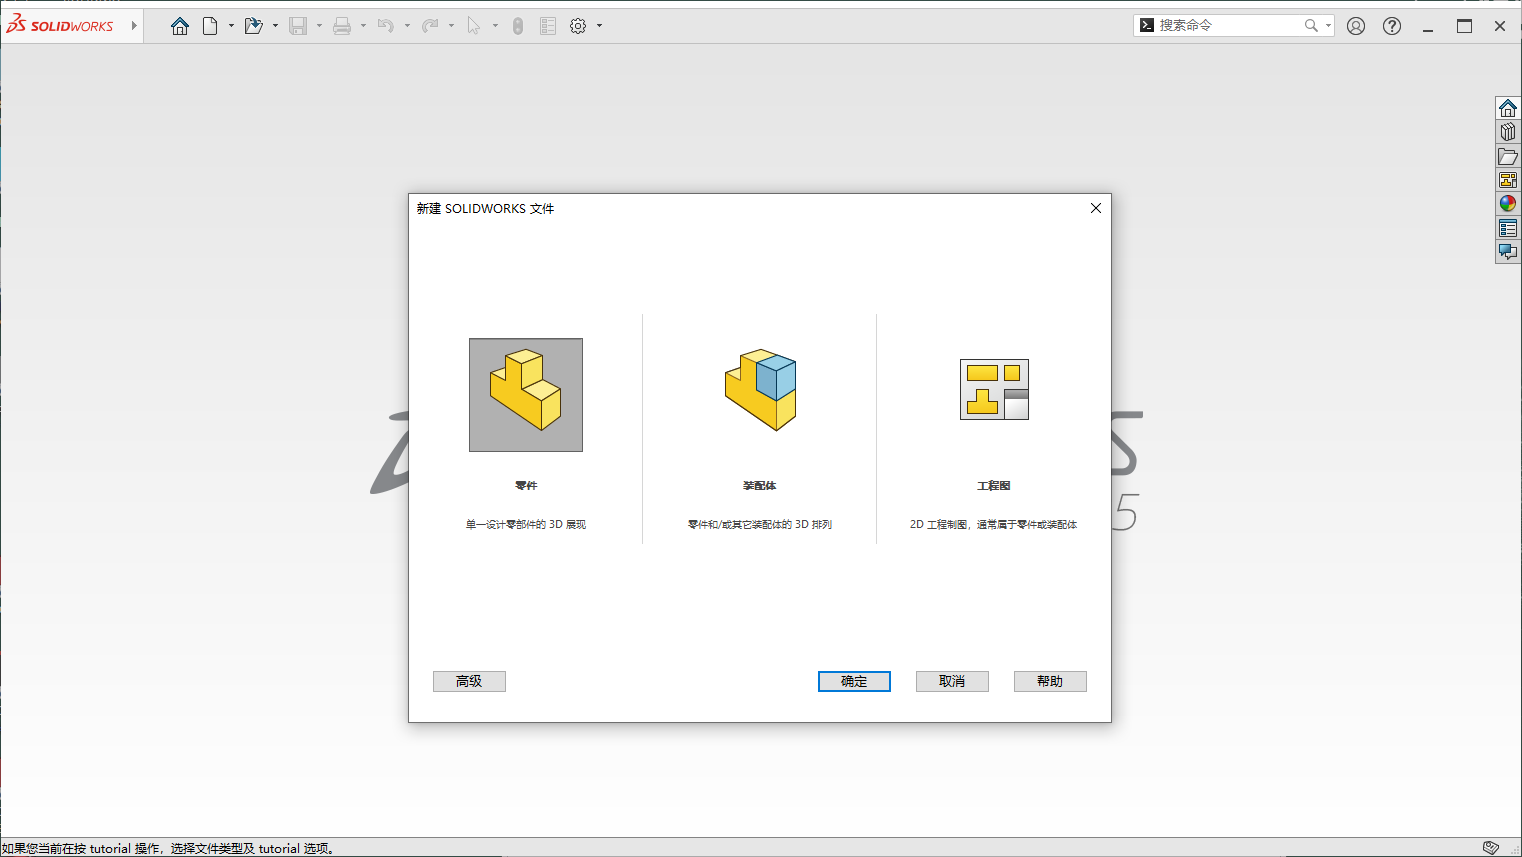Click the Rebuild icon in the top toolbar
Screen dimensions: 1522x857
pos(517,25)
